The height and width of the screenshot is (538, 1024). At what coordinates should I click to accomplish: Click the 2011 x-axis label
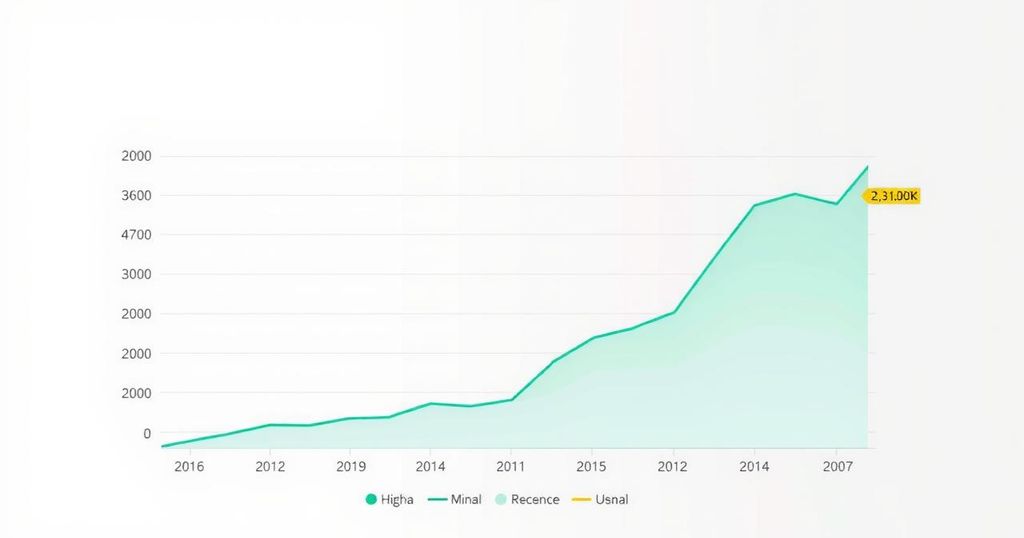click(x=511, y=466)
